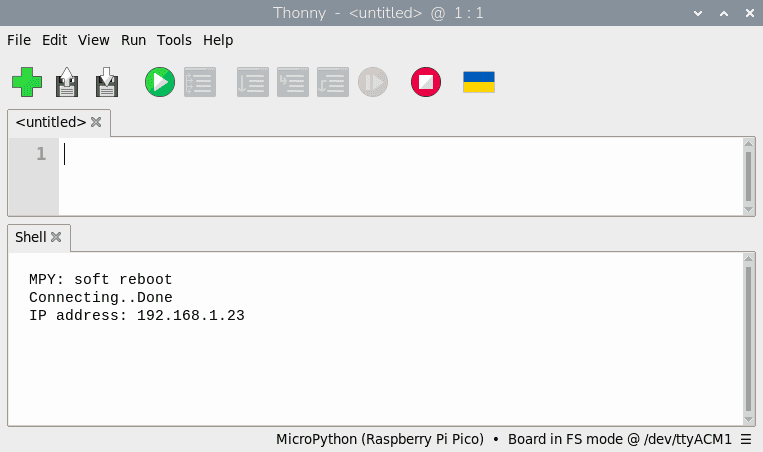763x452 pixels.
Task: Maximize the Thonny window
Action: [724, 13]
